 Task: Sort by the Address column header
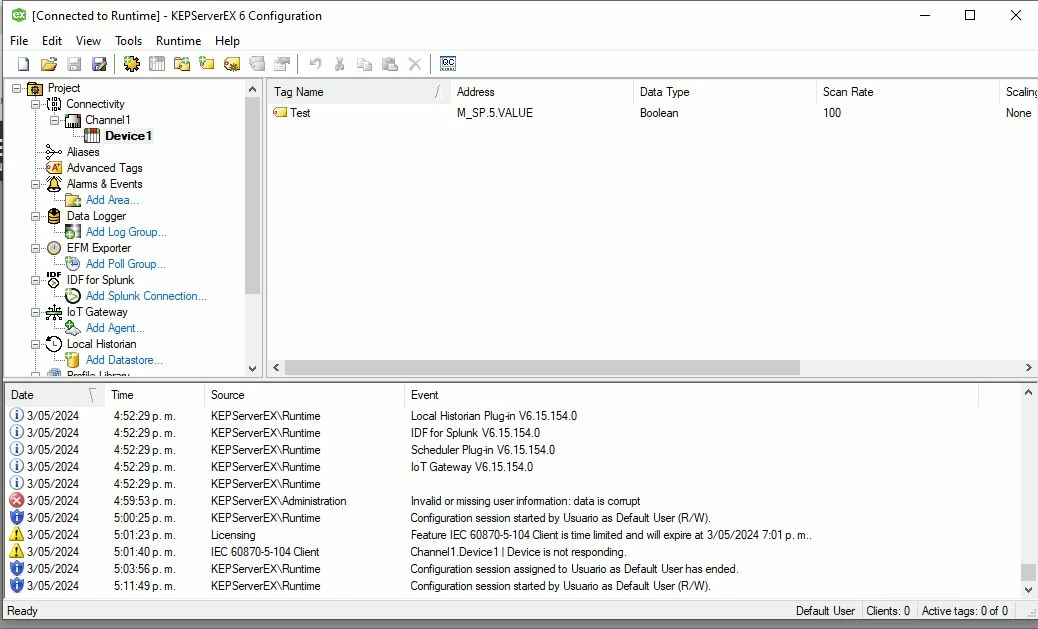[541, 92]
